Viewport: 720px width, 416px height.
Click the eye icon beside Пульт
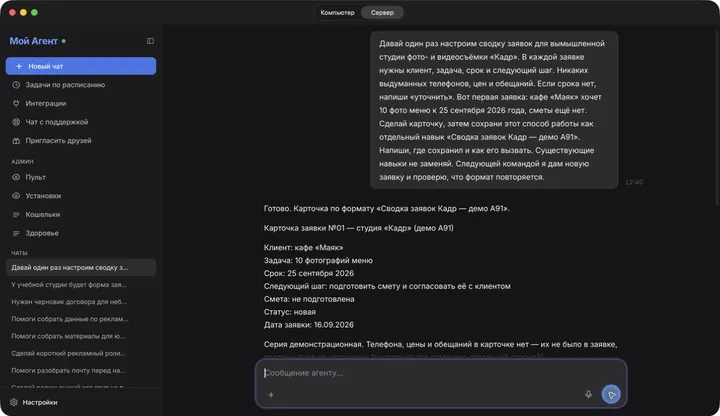[x=16, y=177]
